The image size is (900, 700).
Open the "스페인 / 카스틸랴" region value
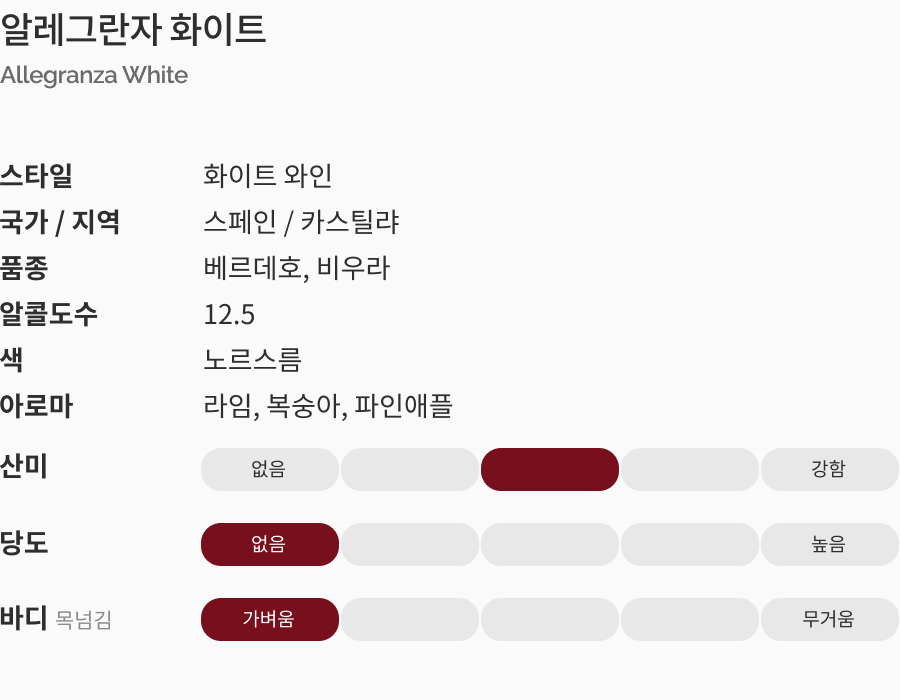pos(301,222)
